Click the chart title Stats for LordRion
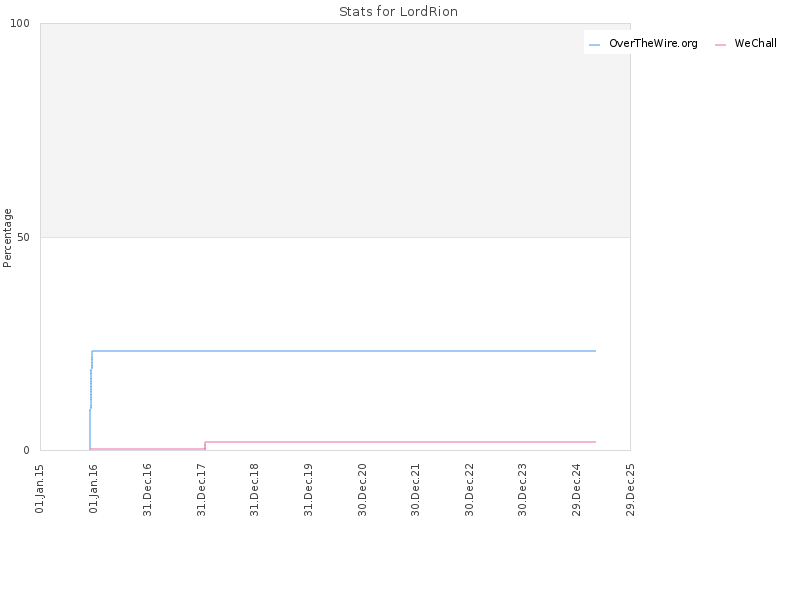Image resolution: width=800 pixels, height=600 pixels. [x=398, y=11]
